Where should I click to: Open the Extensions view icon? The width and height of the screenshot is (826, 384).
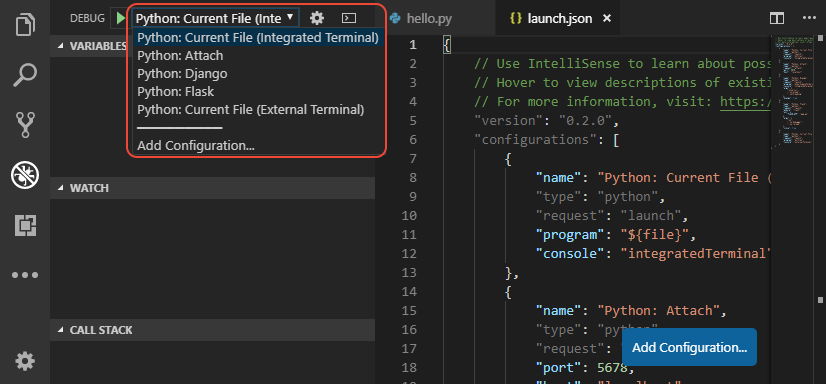coord(25,225)
